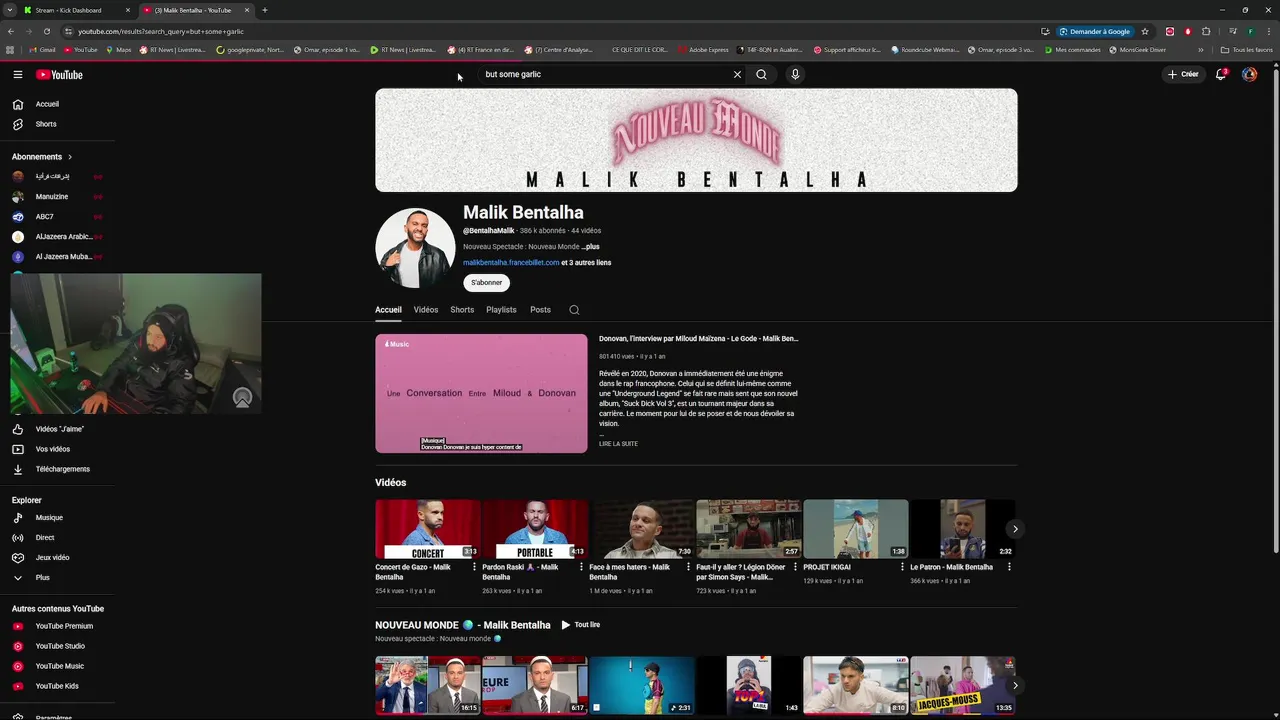1280x720 pixels.
Task: Open the PROJET IKIGAI video title
Action: [829, 567]
